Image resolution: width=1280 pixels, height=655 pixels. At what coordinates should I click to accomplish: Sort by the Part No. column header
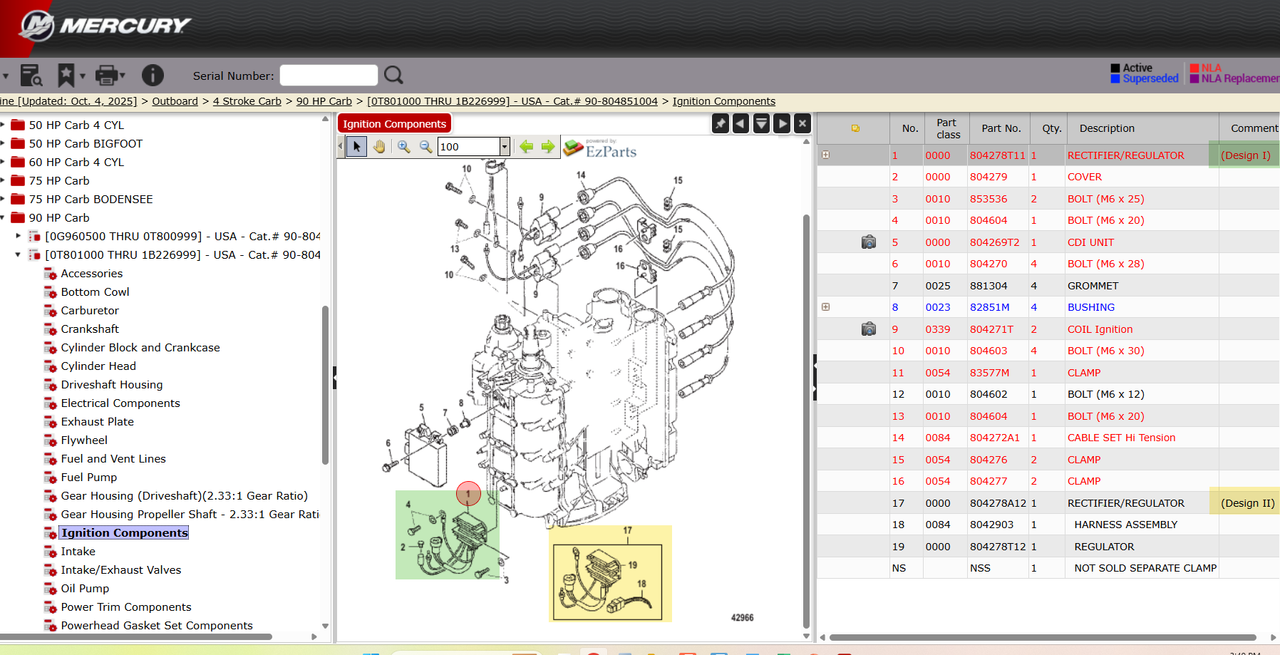pos(1001,128)
